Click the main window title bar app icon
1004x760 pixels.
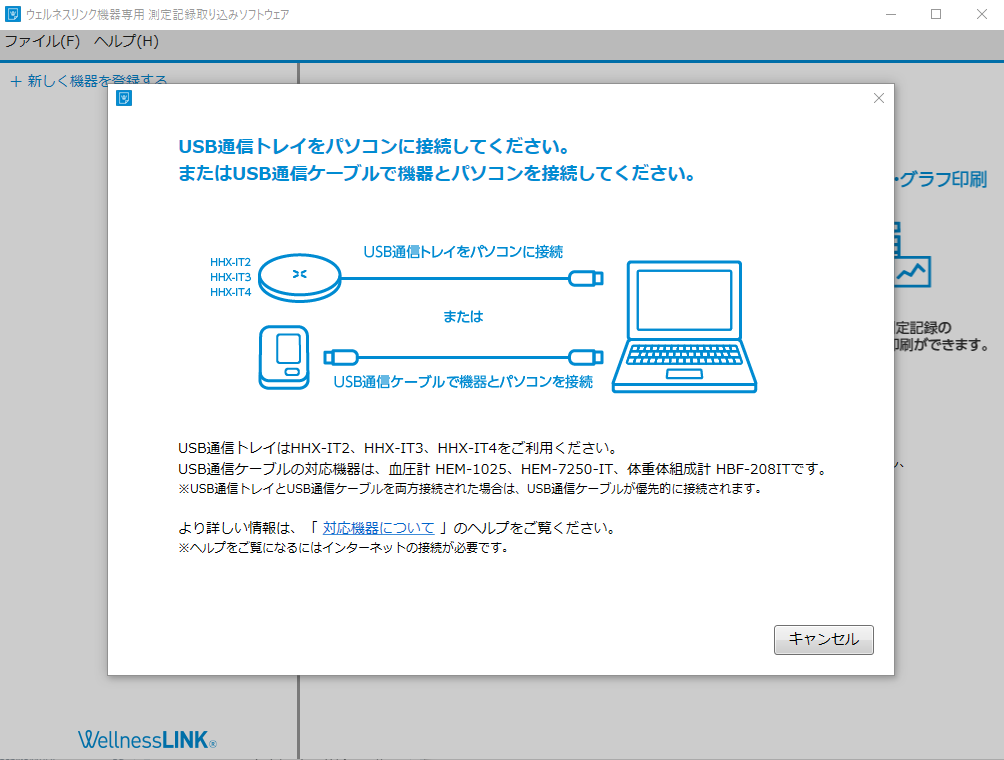(13, 14)
